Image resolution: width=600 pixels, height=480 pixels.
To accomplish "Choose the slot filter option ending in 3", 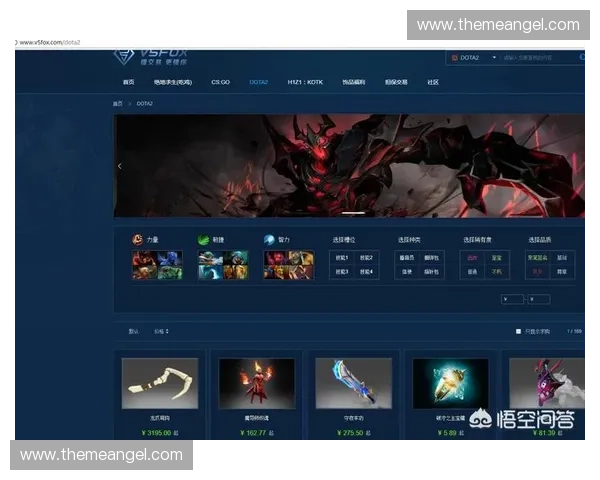I will point(342,272).
